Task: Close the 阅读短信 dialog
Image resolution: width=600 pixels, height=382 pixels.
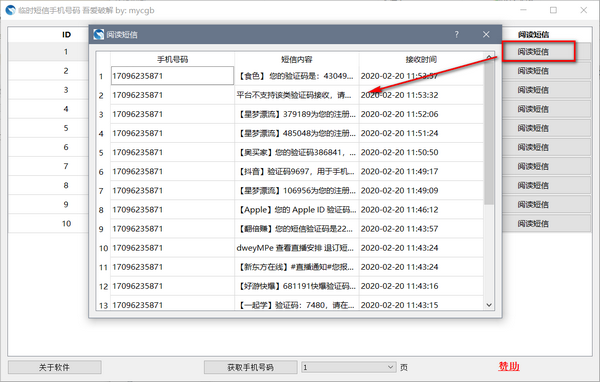Action: click(x=486, y=34)
